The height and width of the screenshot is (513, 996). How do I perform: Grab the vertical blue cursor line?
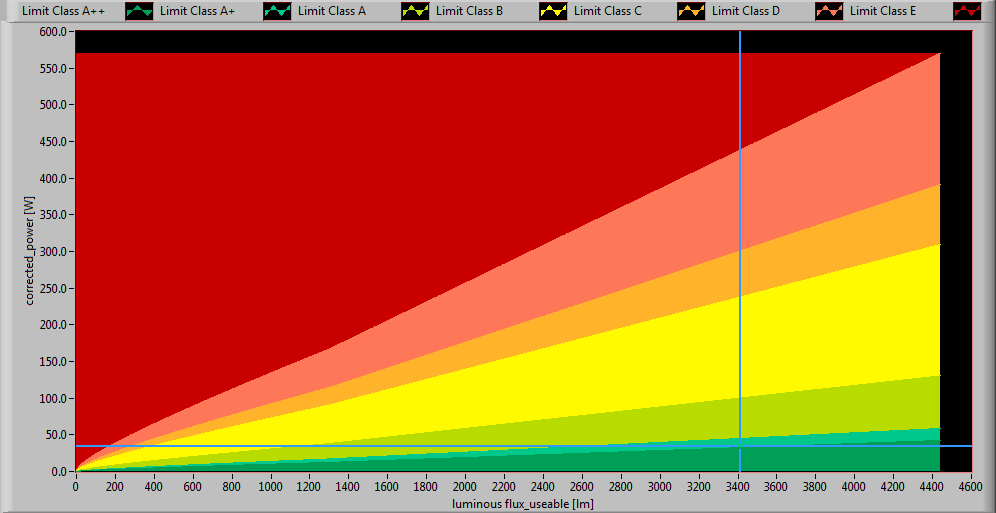(740, 200)
